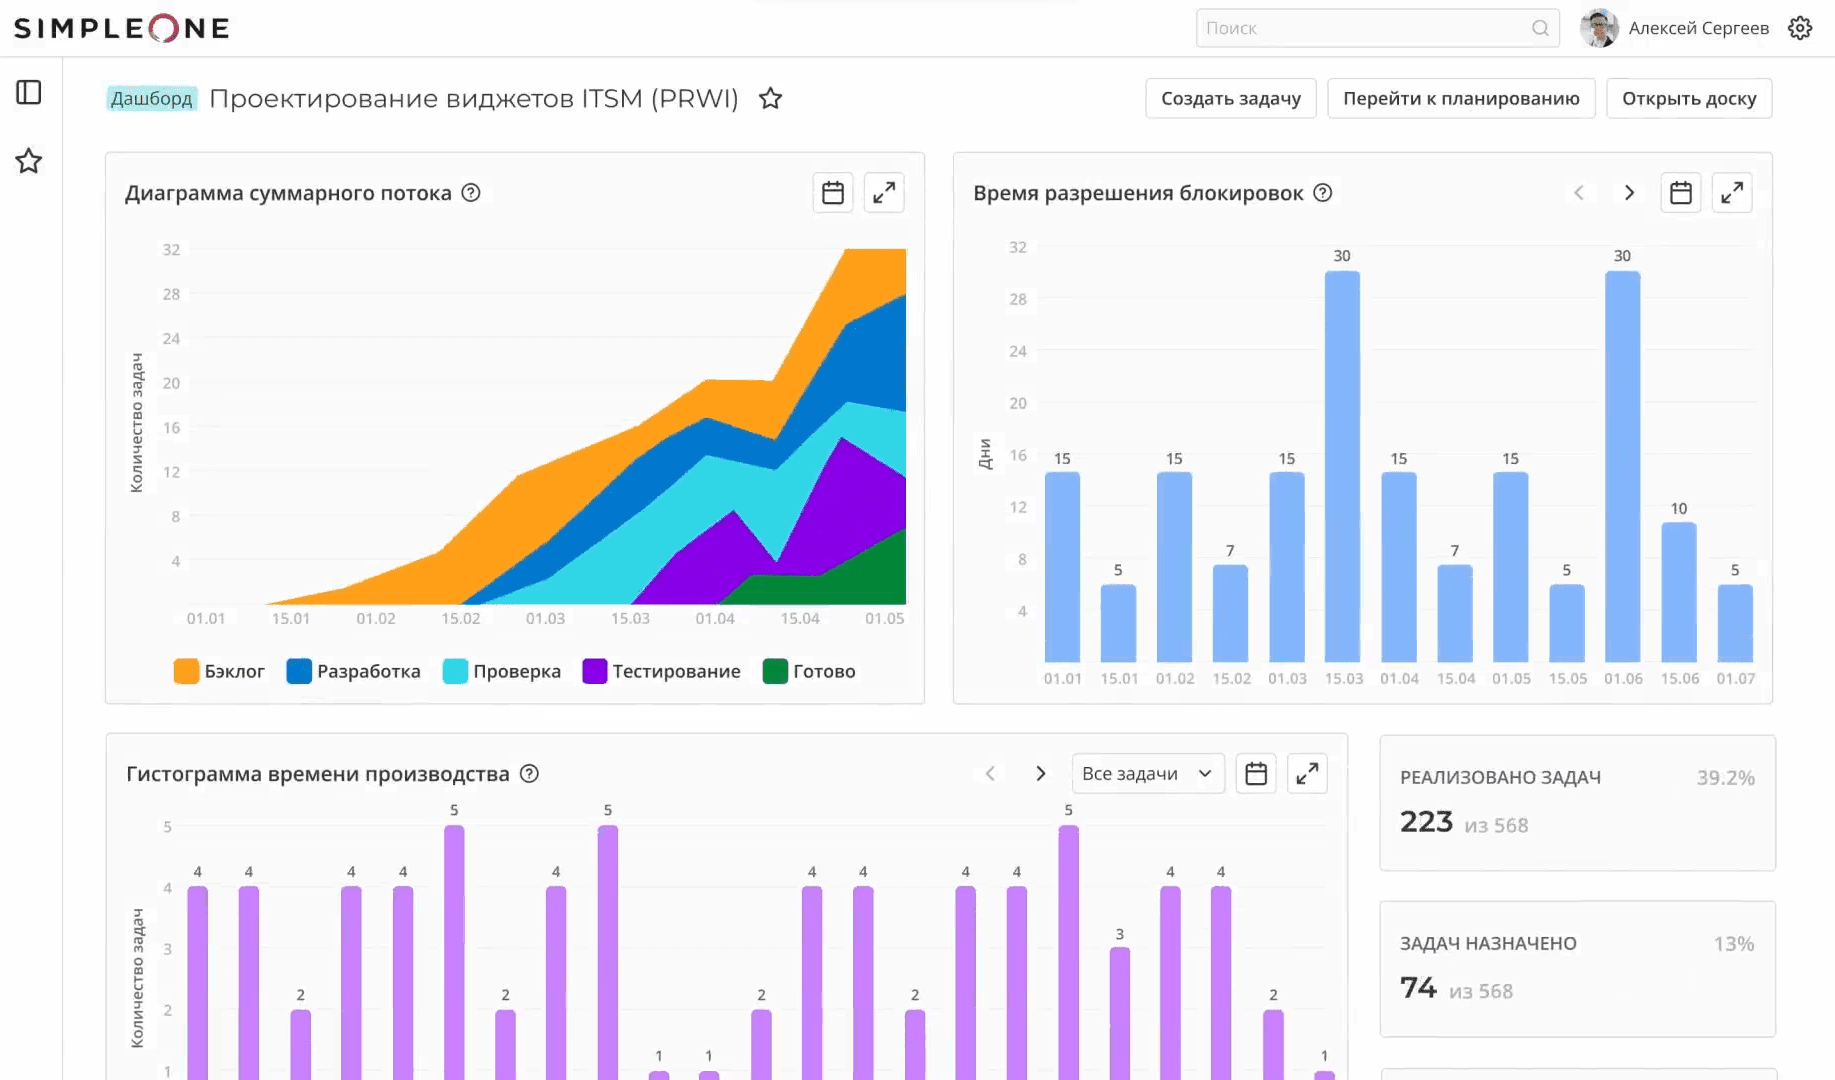1835x1080 pixels.
Task: Expand Гистограмма времени производства to fullscreen
Action: (1307, 774)
